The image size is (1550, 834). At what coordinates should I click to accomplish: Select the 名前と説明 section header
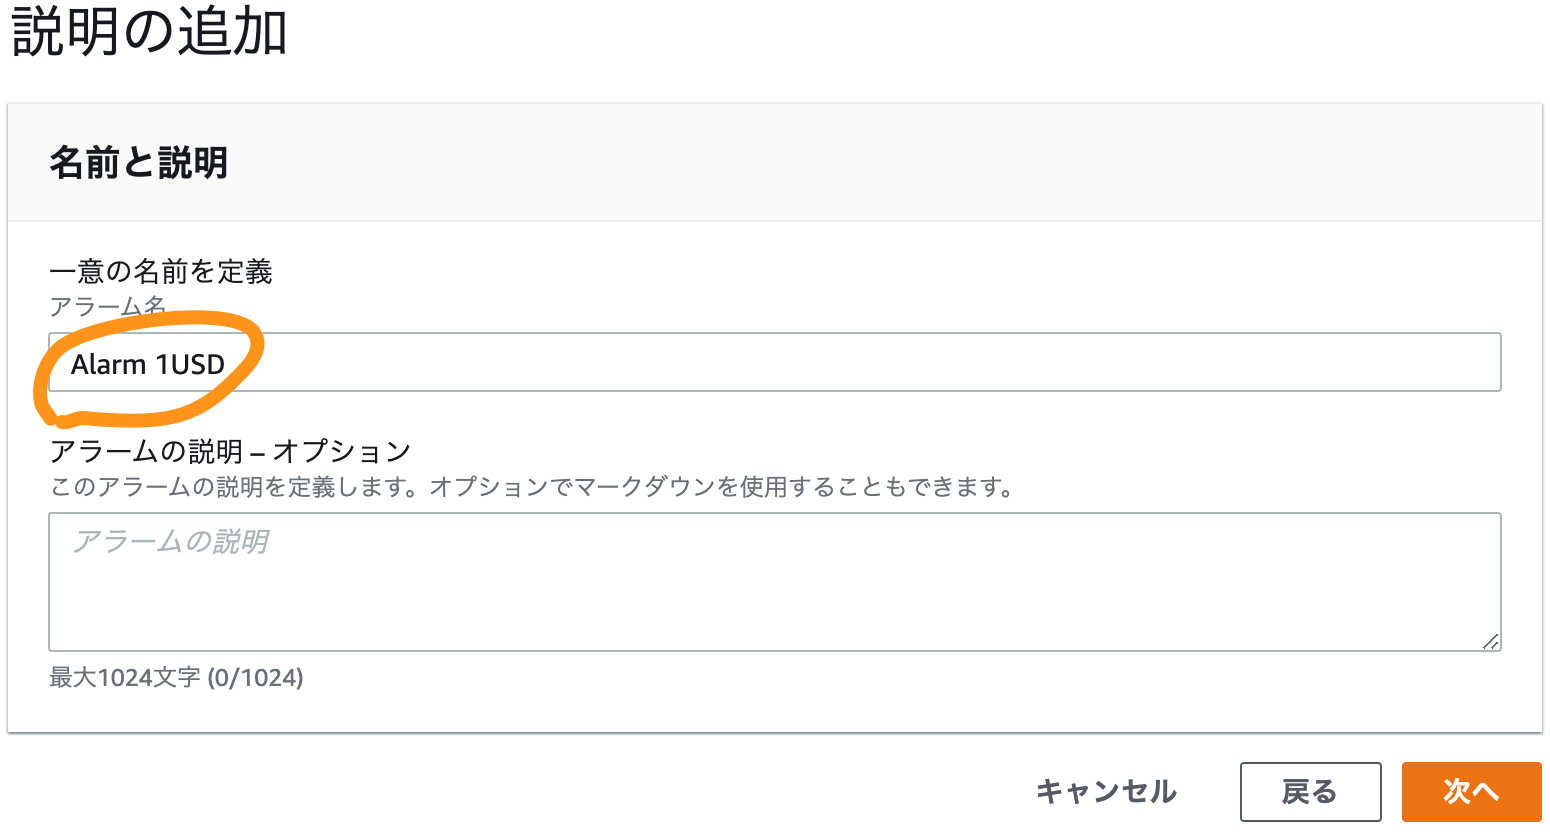pos(139,162)
